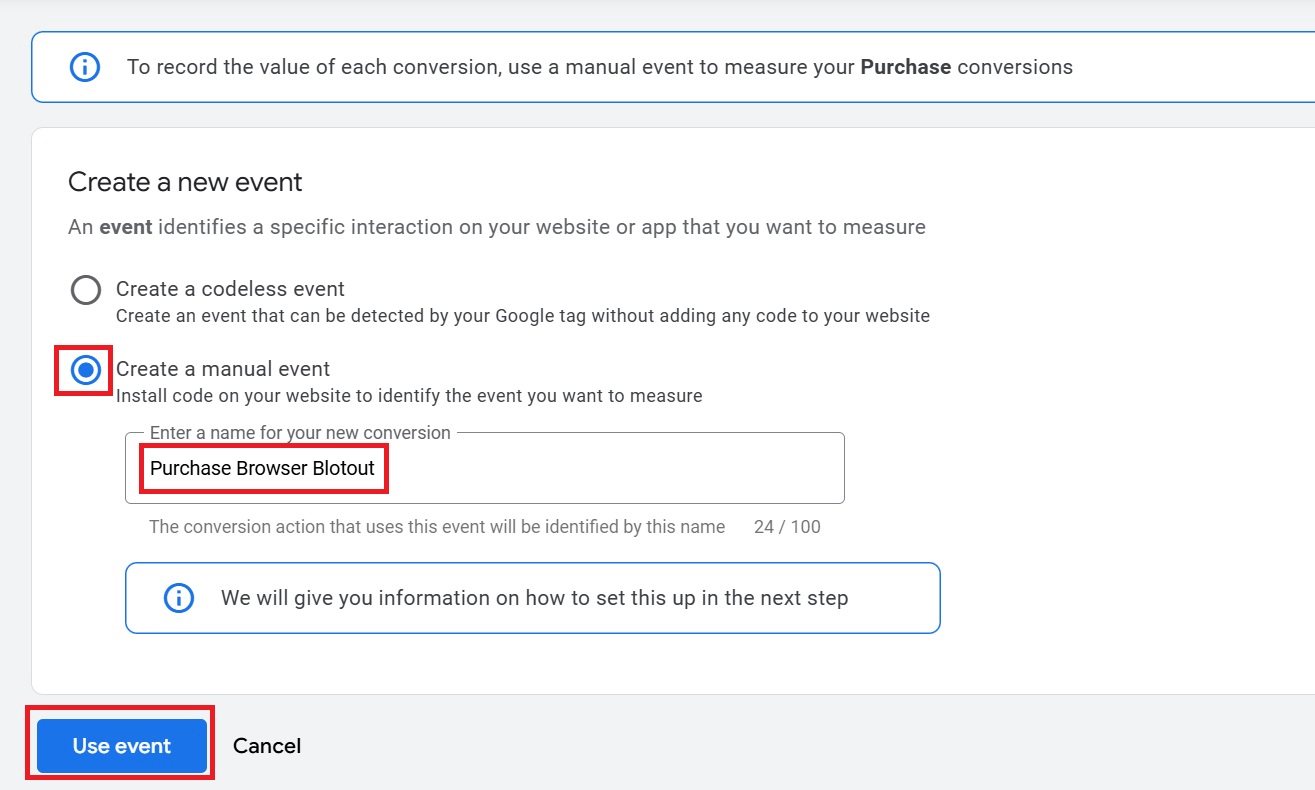Click the Cancel button
The height and width of the screenshot is (790, 1315).
point(267,746)
